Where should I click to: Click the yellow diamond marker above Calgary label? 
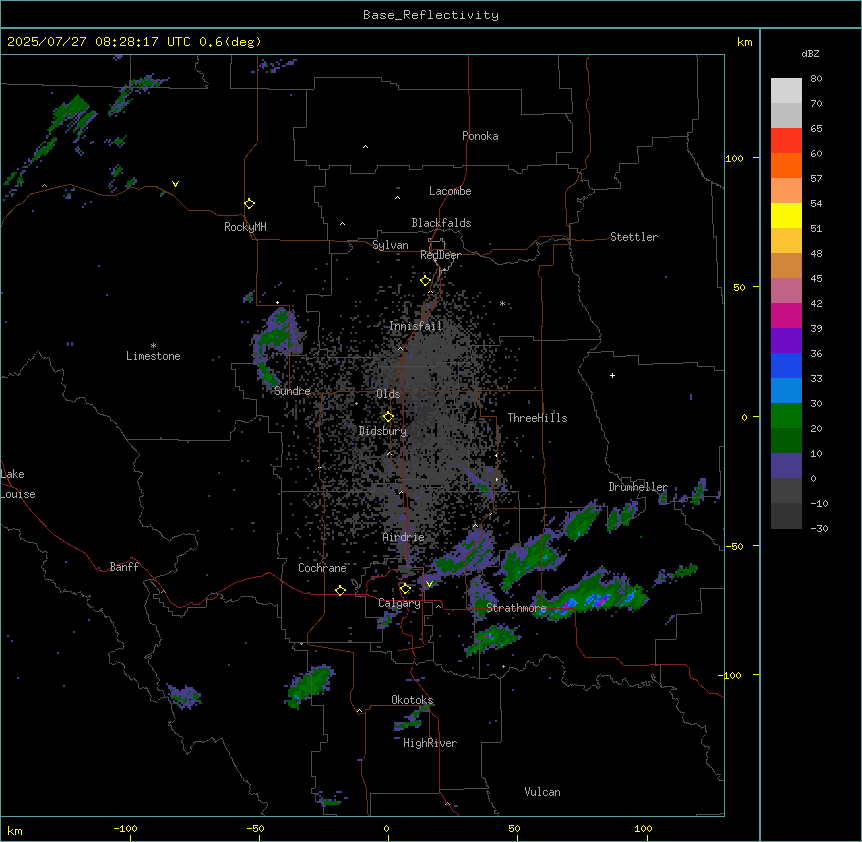click(x=405, y=589)
